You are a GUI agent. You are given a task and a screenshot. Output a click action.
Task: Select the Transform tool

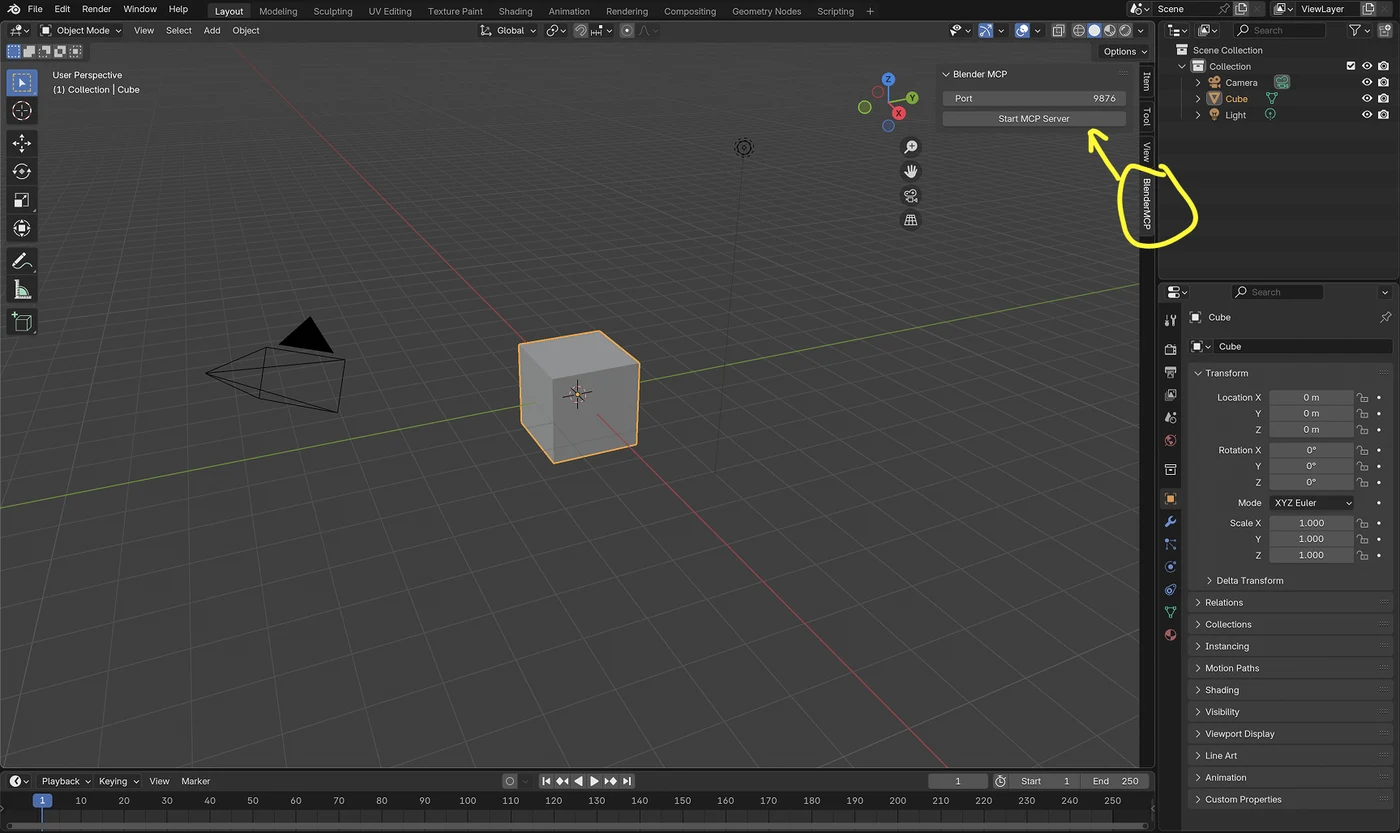[21, 228]
